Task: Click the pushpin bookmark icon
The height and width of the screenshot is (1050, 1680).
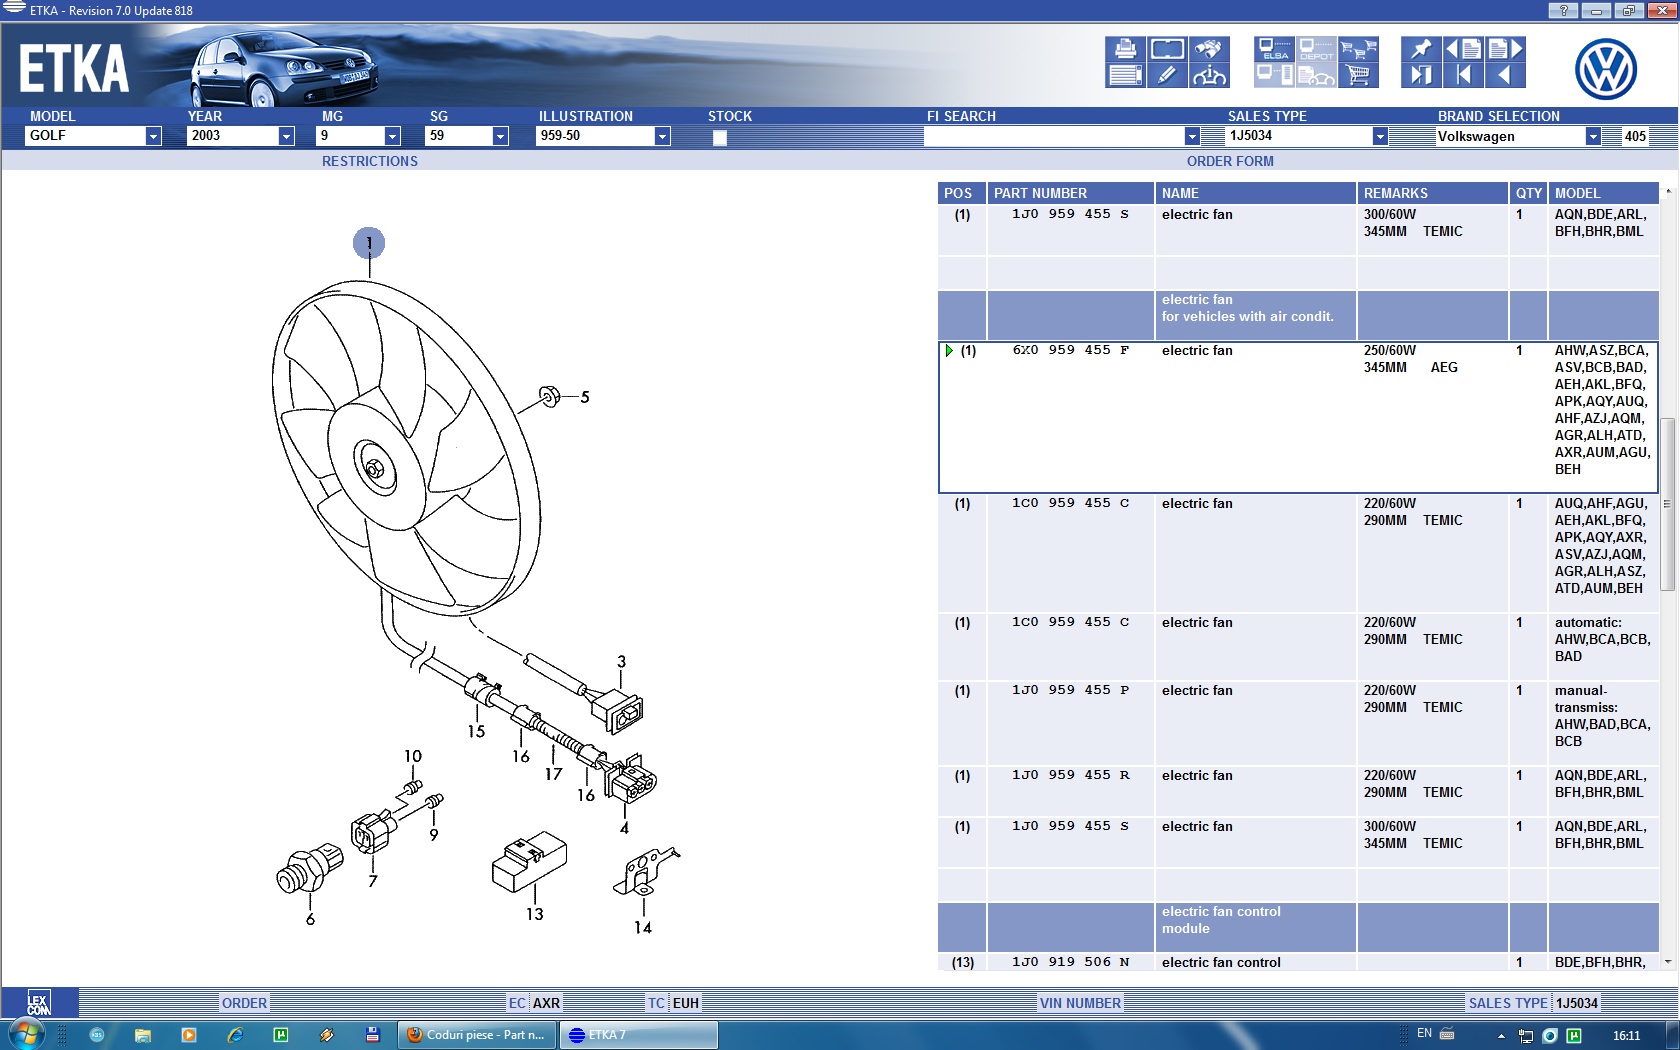Action: click(1421, 49)
